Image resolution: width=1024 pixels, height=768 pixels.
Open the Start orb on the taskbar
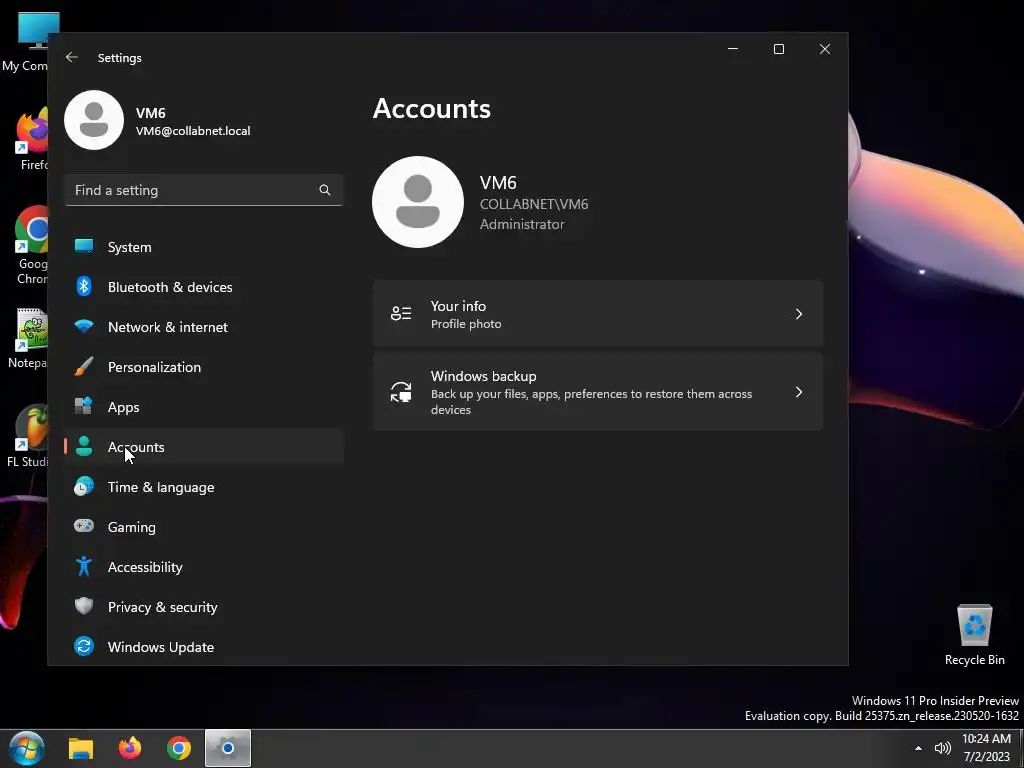click(x=27, y=748)
